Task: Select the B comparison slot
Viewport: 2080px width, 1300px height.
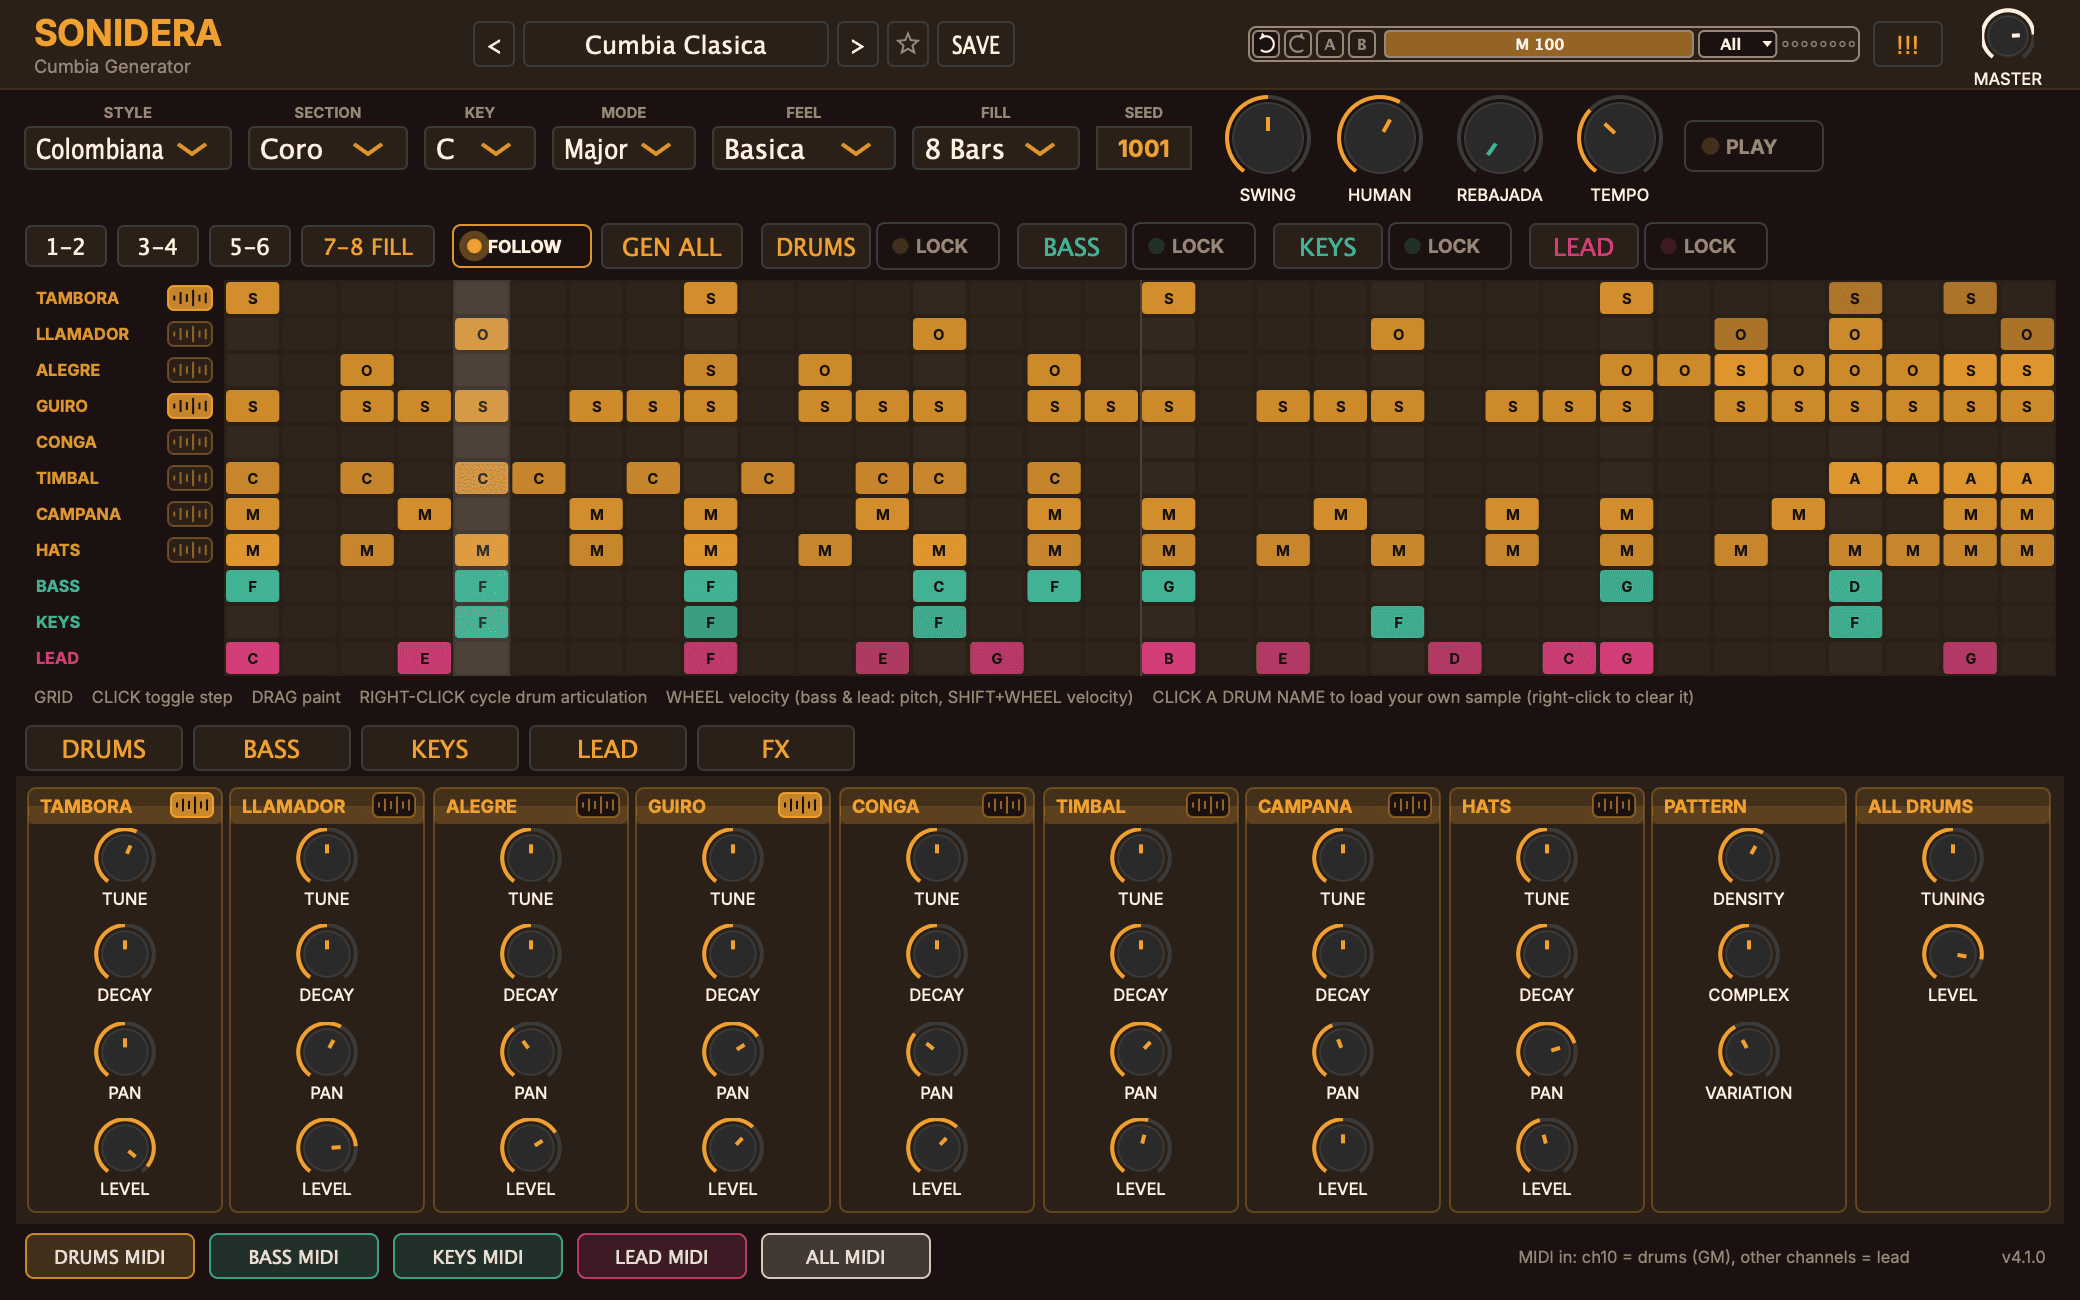Action: point(1362,44)
